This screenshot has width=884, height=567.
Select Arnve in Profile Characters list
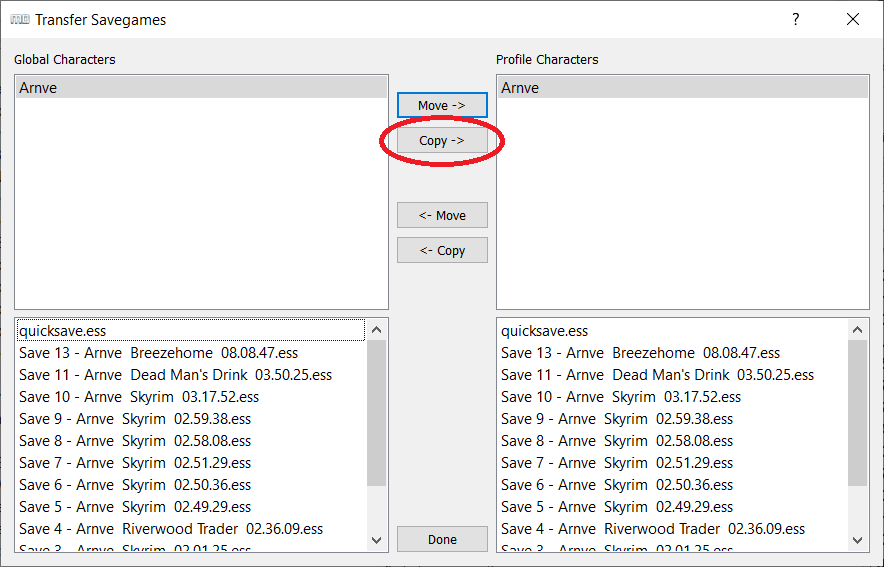pos(683,88)
